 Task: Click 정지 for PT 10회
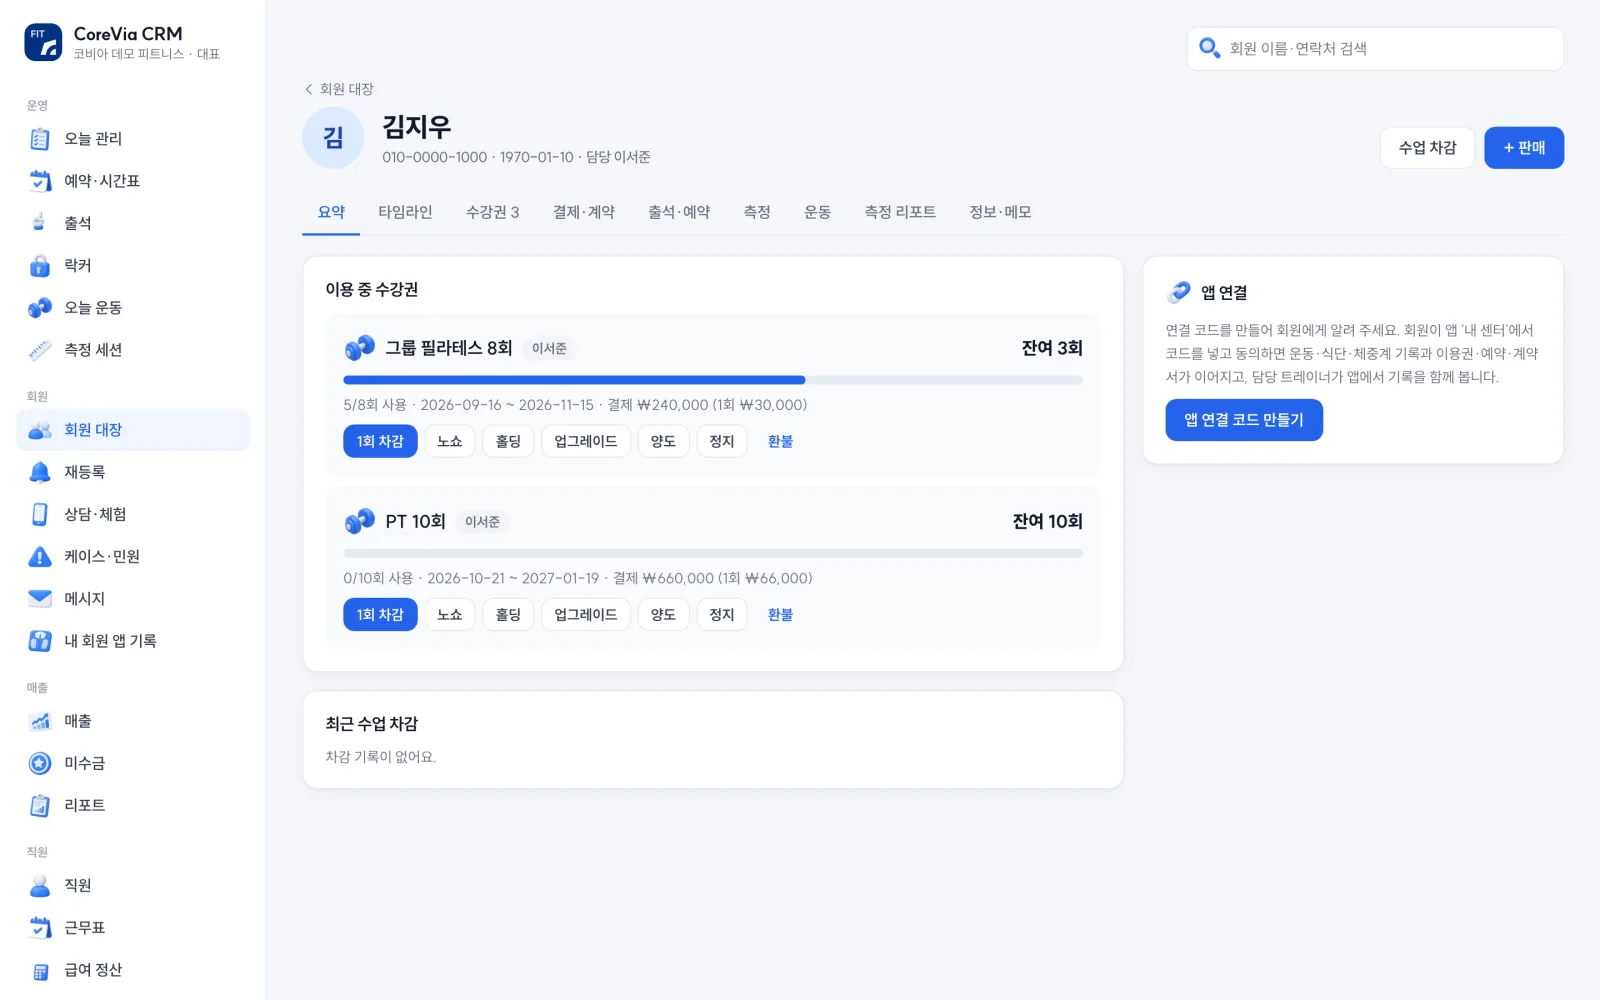pyautogui.click(x=722, y=614)
